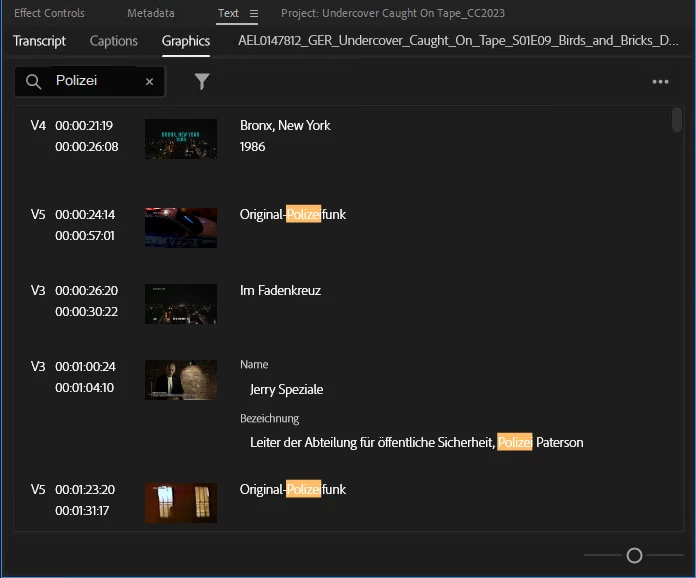This screenshot has height=578, width=696.
Task: Click the end timecode 00:00:26:08
Action: pyautogui.click(x=87, y=147)
